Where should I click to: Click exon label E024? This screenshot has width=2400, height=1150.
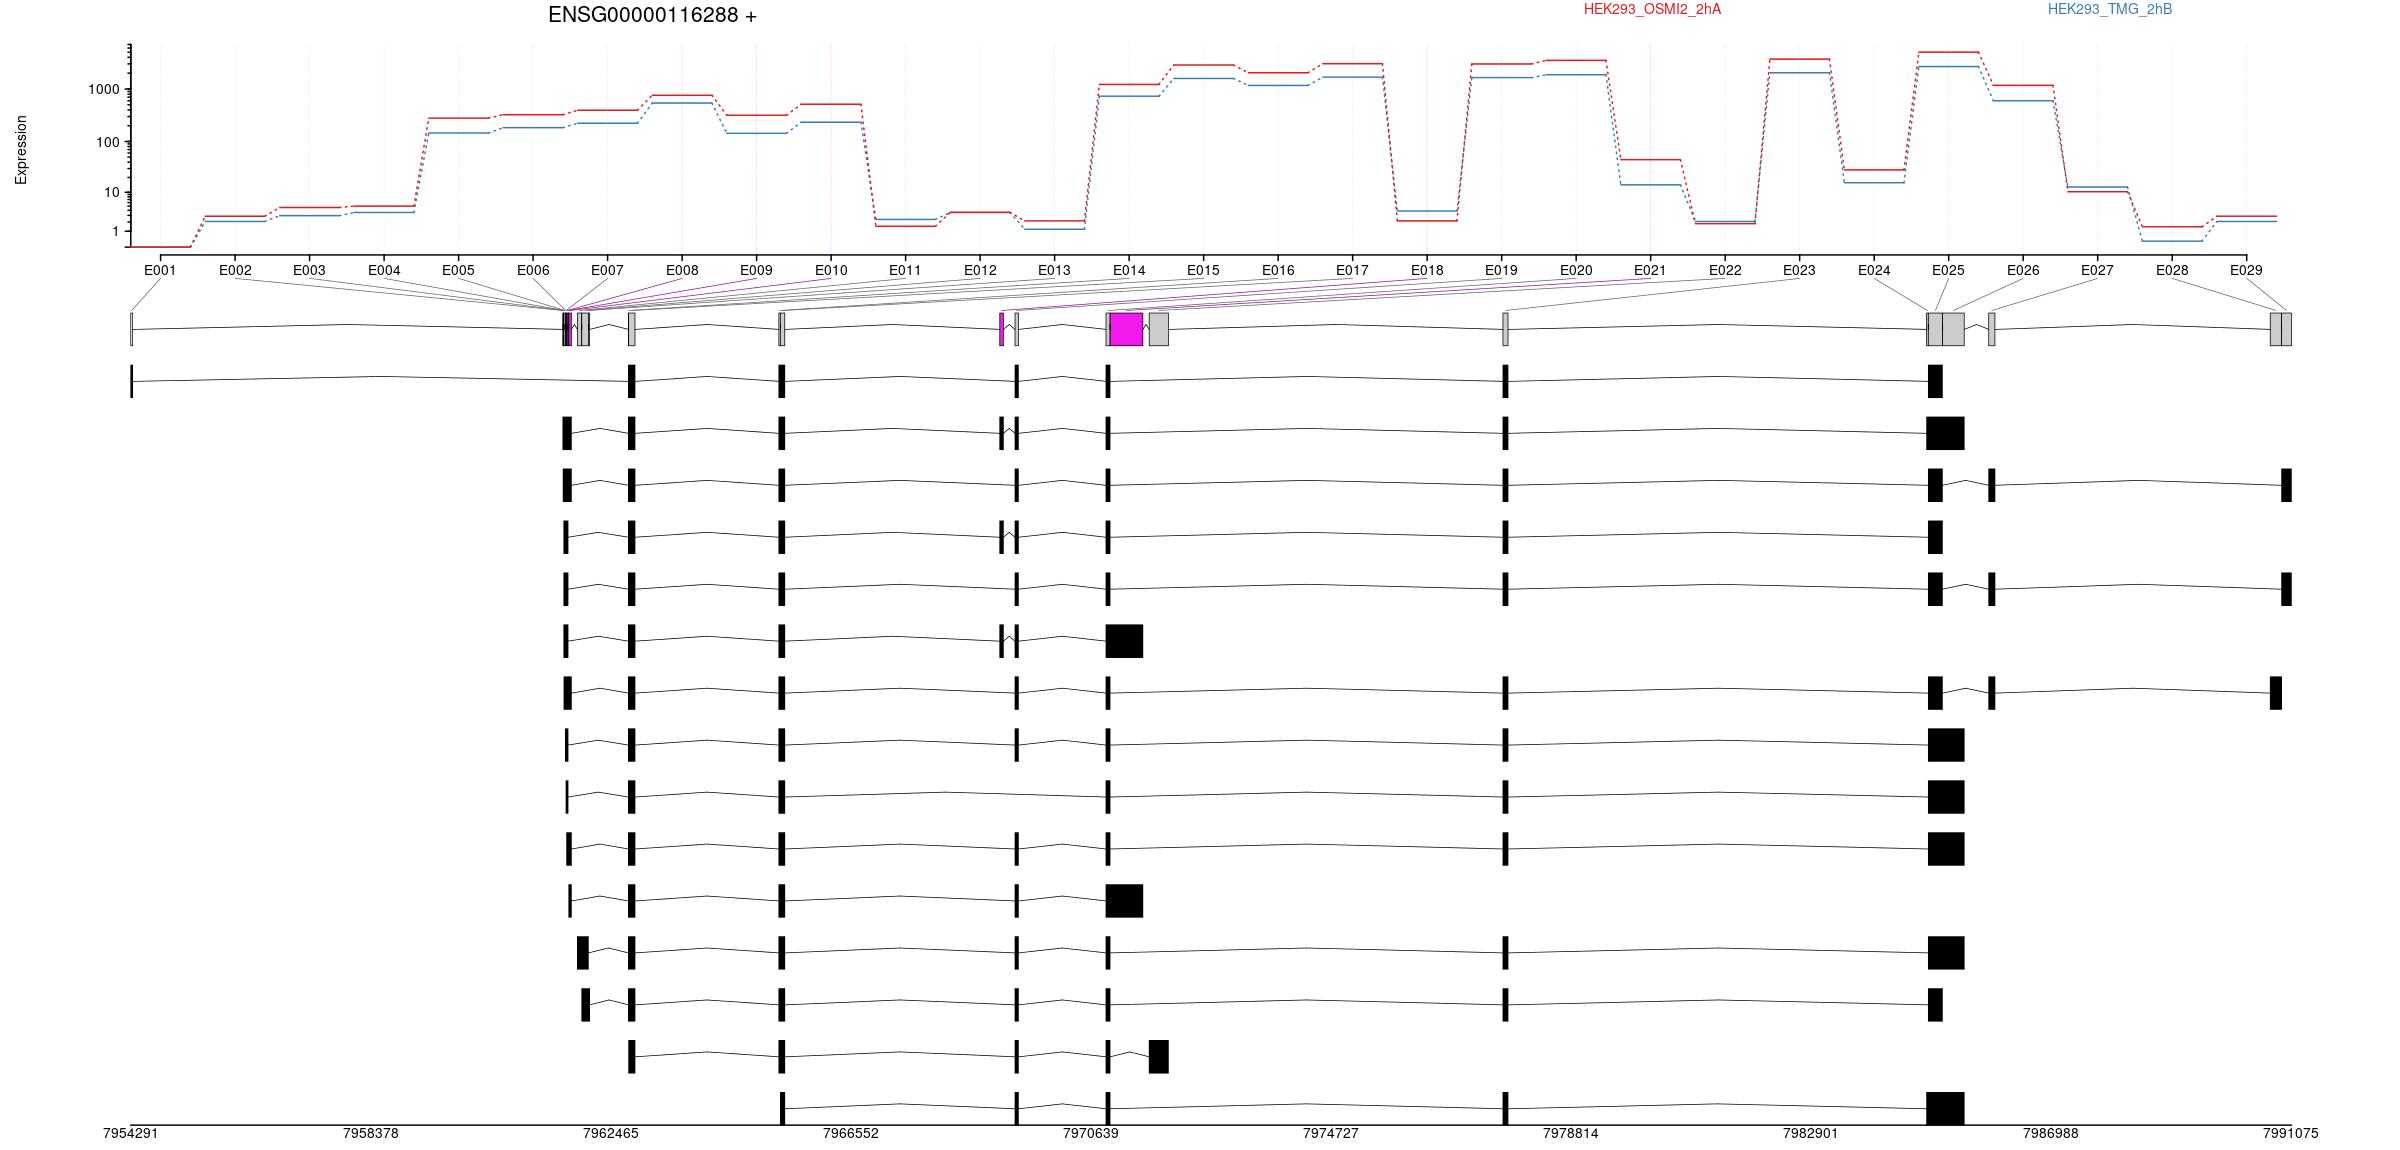pos(1874,270)
